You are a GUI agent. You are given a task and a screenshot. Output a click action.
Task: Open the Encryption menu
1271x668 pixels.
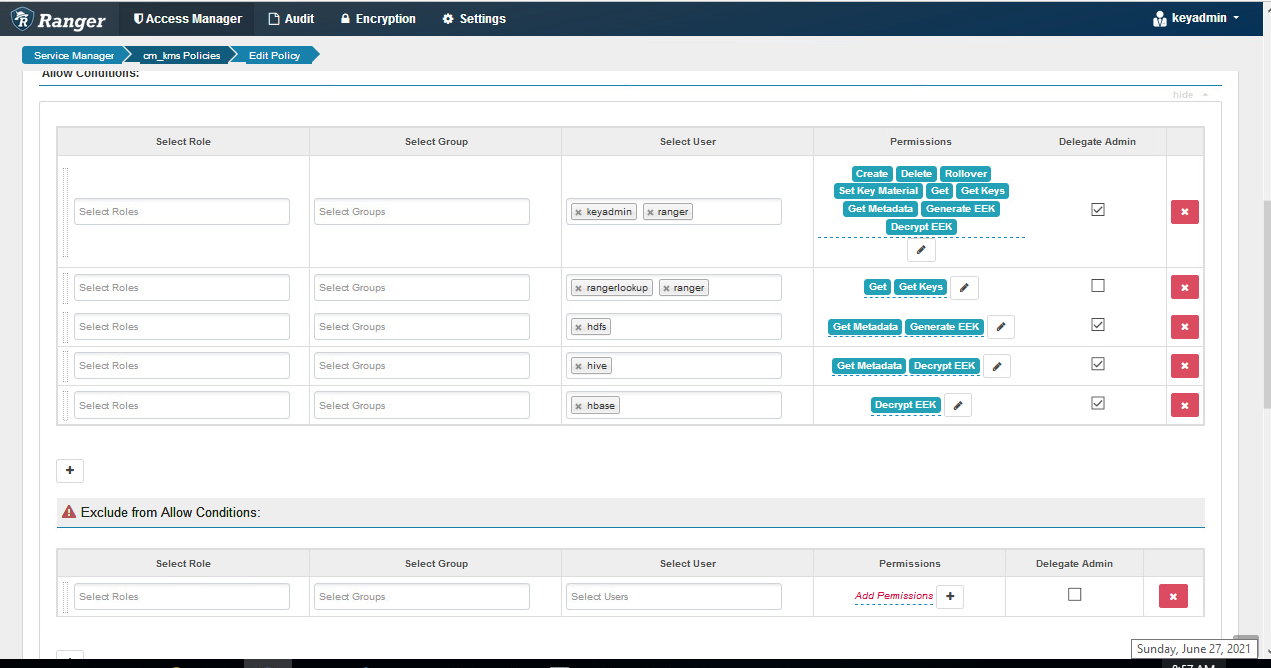tap(378, 17)
